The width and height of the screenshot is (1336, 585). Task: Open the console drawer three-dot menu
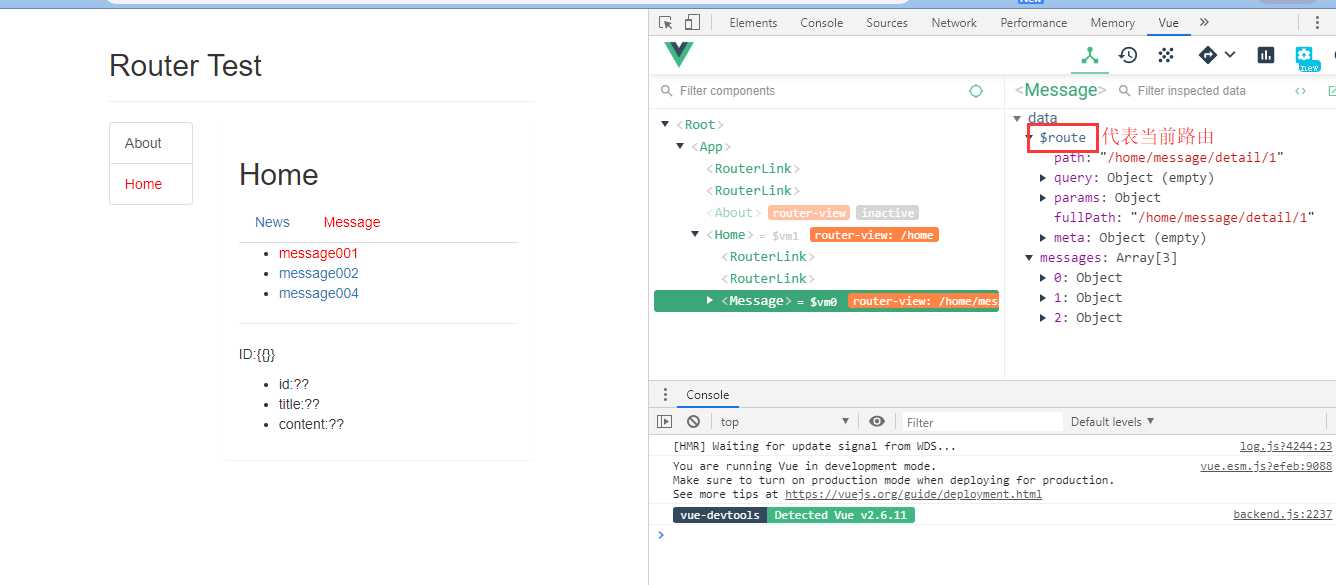click(x=666, y=395)
